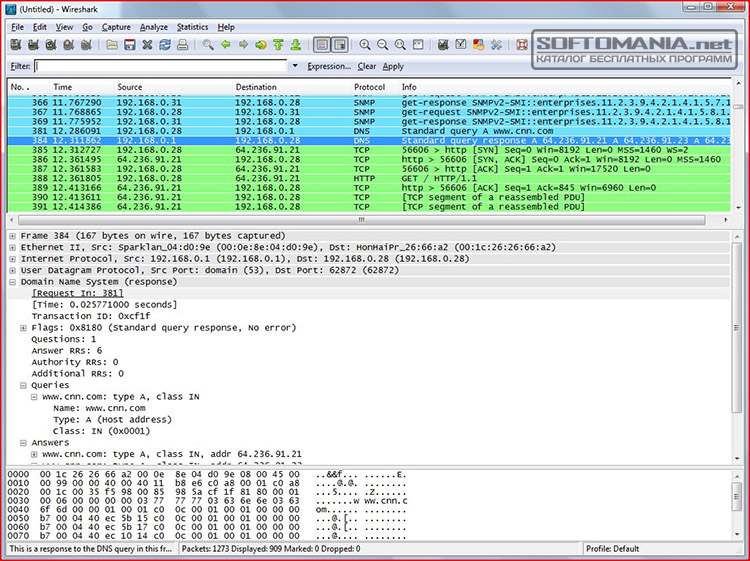
Task: Select packet 388 GET / HTTP/1.1 row
Action: [369, 178]
